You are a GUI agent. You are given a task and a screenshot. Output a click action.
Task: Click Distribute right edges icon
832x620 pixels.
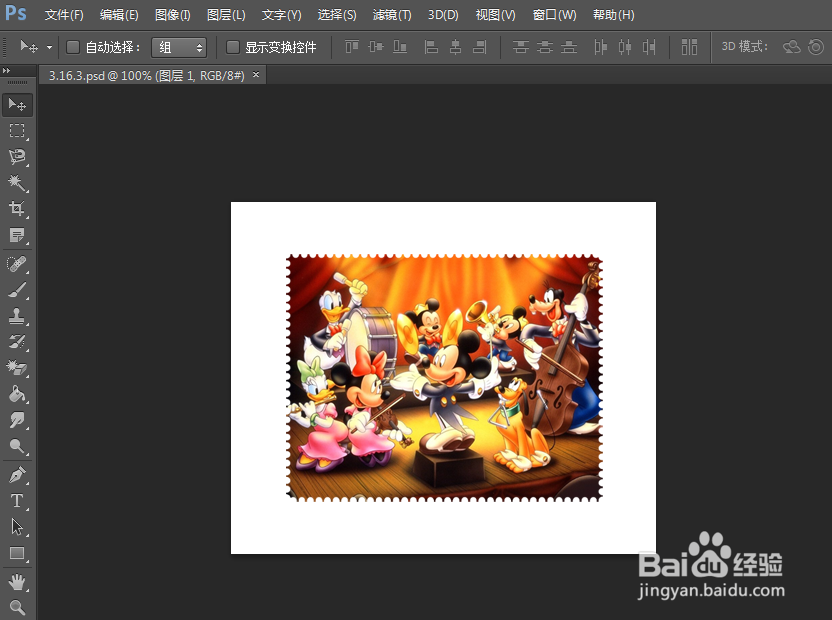[x=649, y=47]
